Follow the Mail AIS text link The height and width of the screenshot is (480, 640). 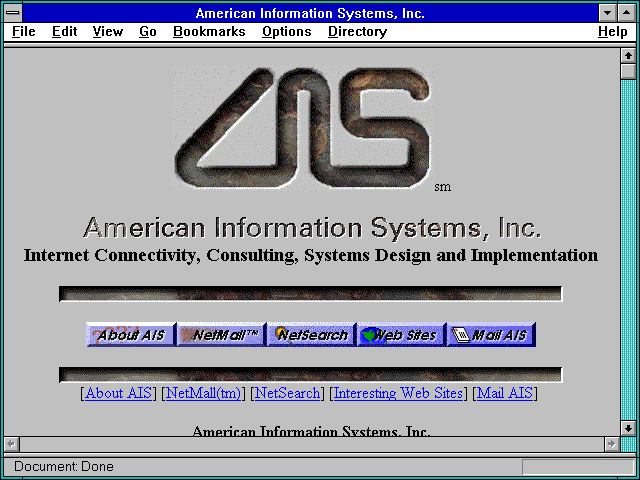505,393
